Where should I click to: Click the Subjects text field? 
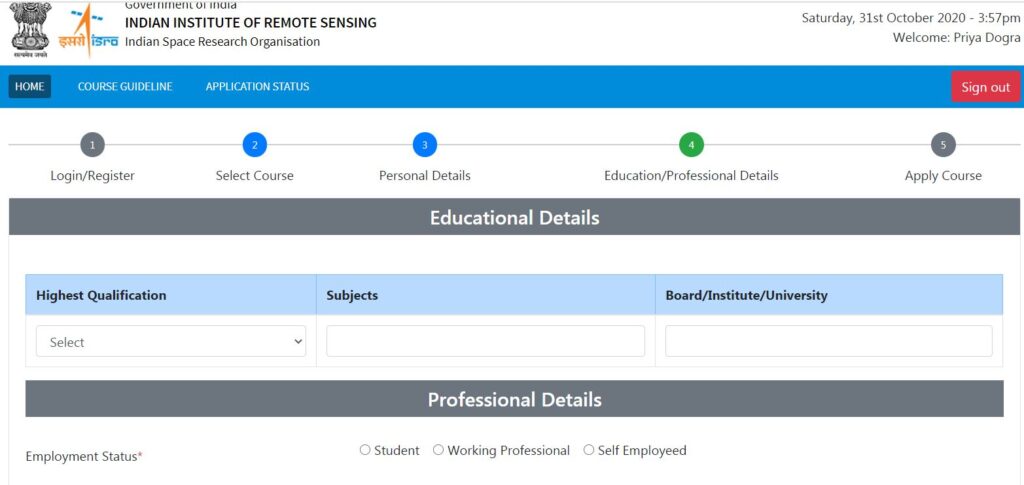coord(486,341)
